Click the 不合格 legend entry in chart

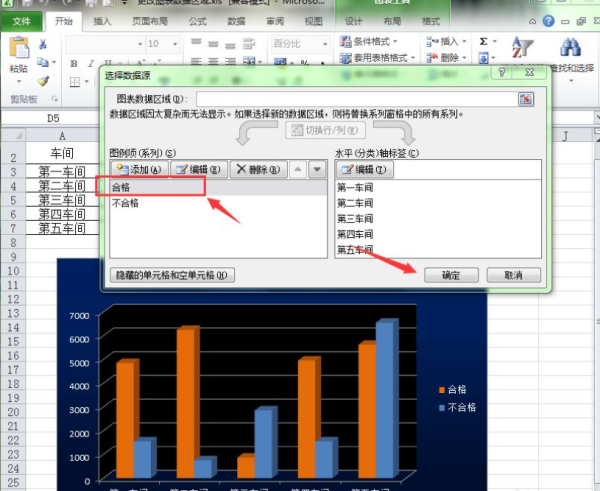click(458, 408)
